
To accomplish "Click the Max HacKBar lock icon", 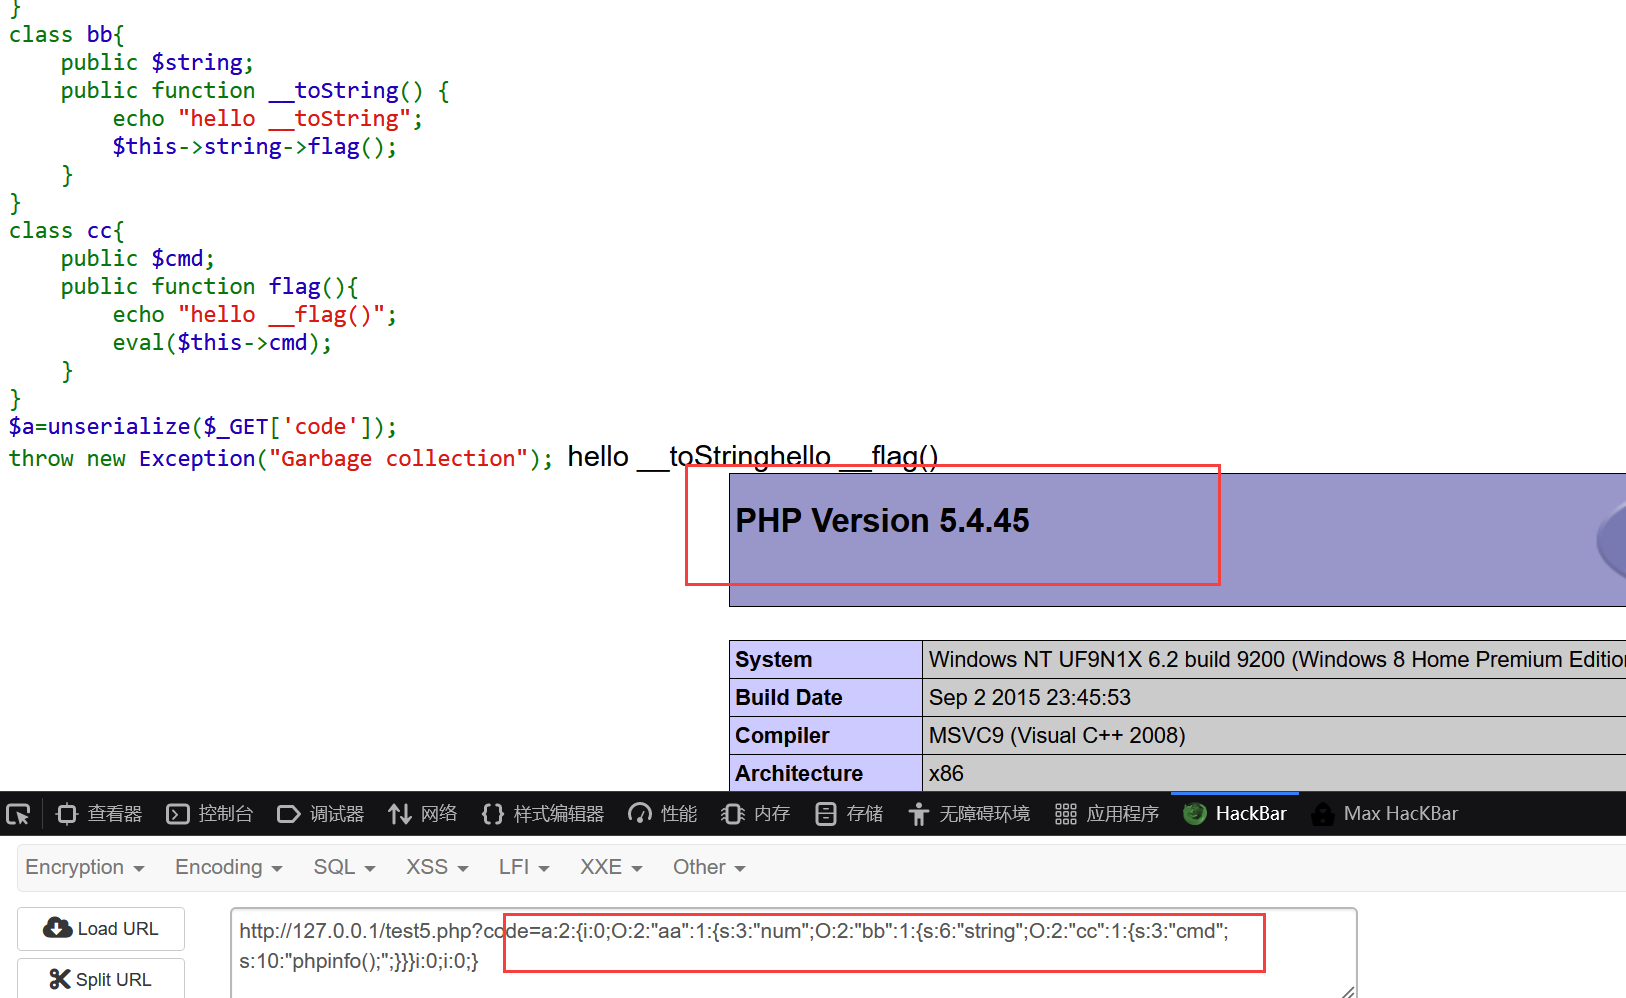I will [x=1323, y=814].
